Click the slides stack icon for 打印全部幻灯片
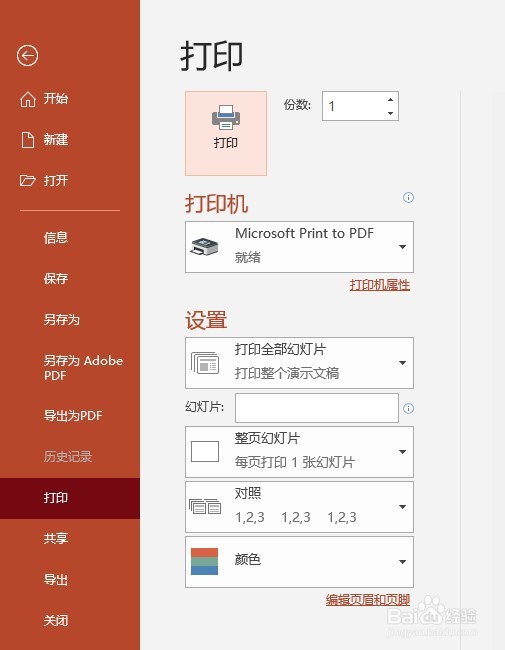 click(205, 363)
